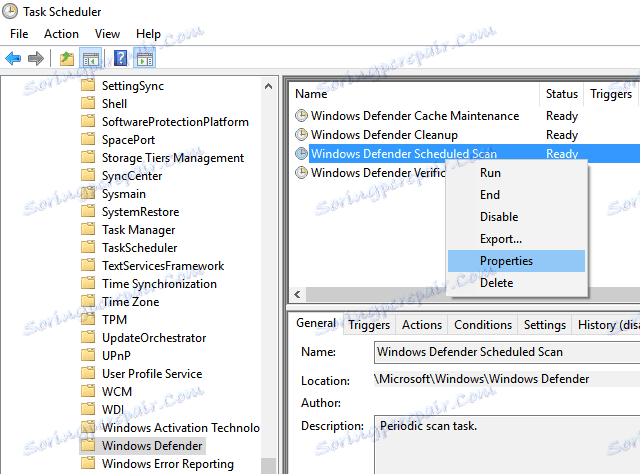Image resolution: width=640 pixels, height=474 pixels.
Task: Select Task Manager in the tree
Action: coord(138,229)
